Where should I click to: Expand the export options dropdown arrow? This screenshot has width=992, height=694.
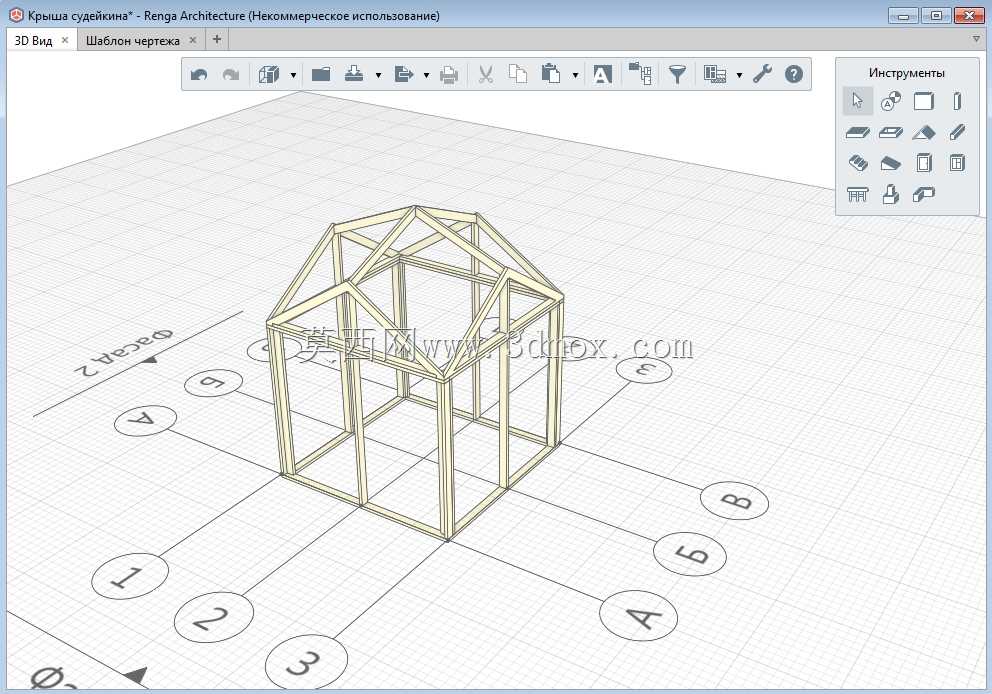coord(426,75)
